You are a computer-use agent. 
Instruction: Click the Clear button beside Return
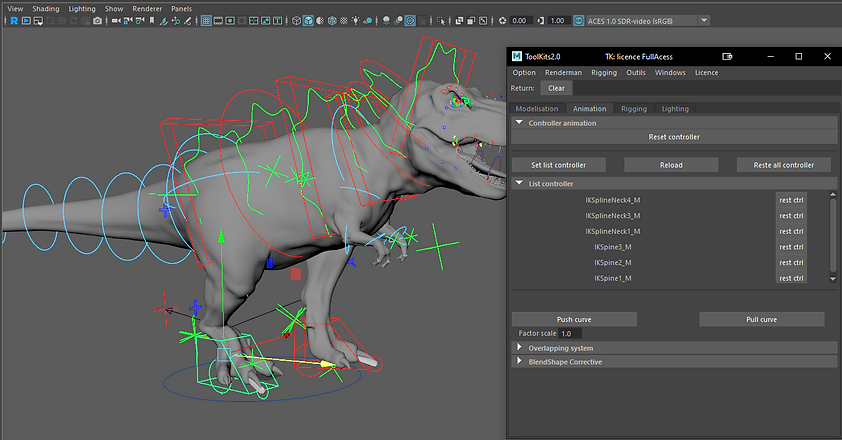(x=556, y=88)
